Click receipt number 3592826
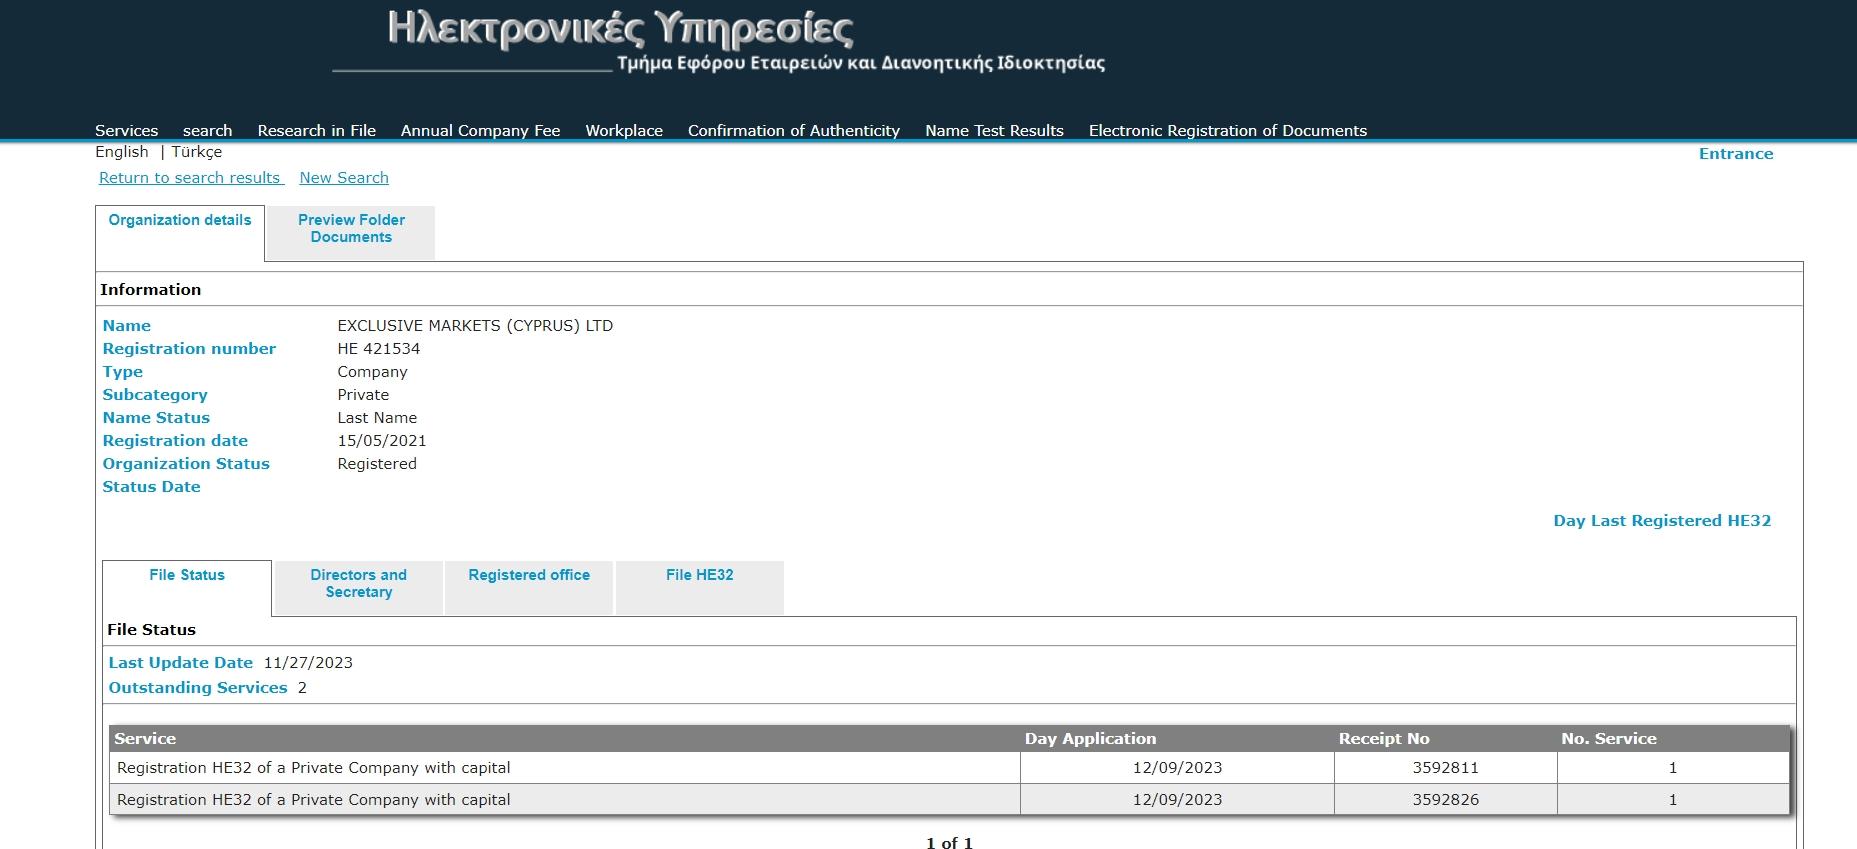Viewport: 1857px width, 849px height. tap(1446, 800)
